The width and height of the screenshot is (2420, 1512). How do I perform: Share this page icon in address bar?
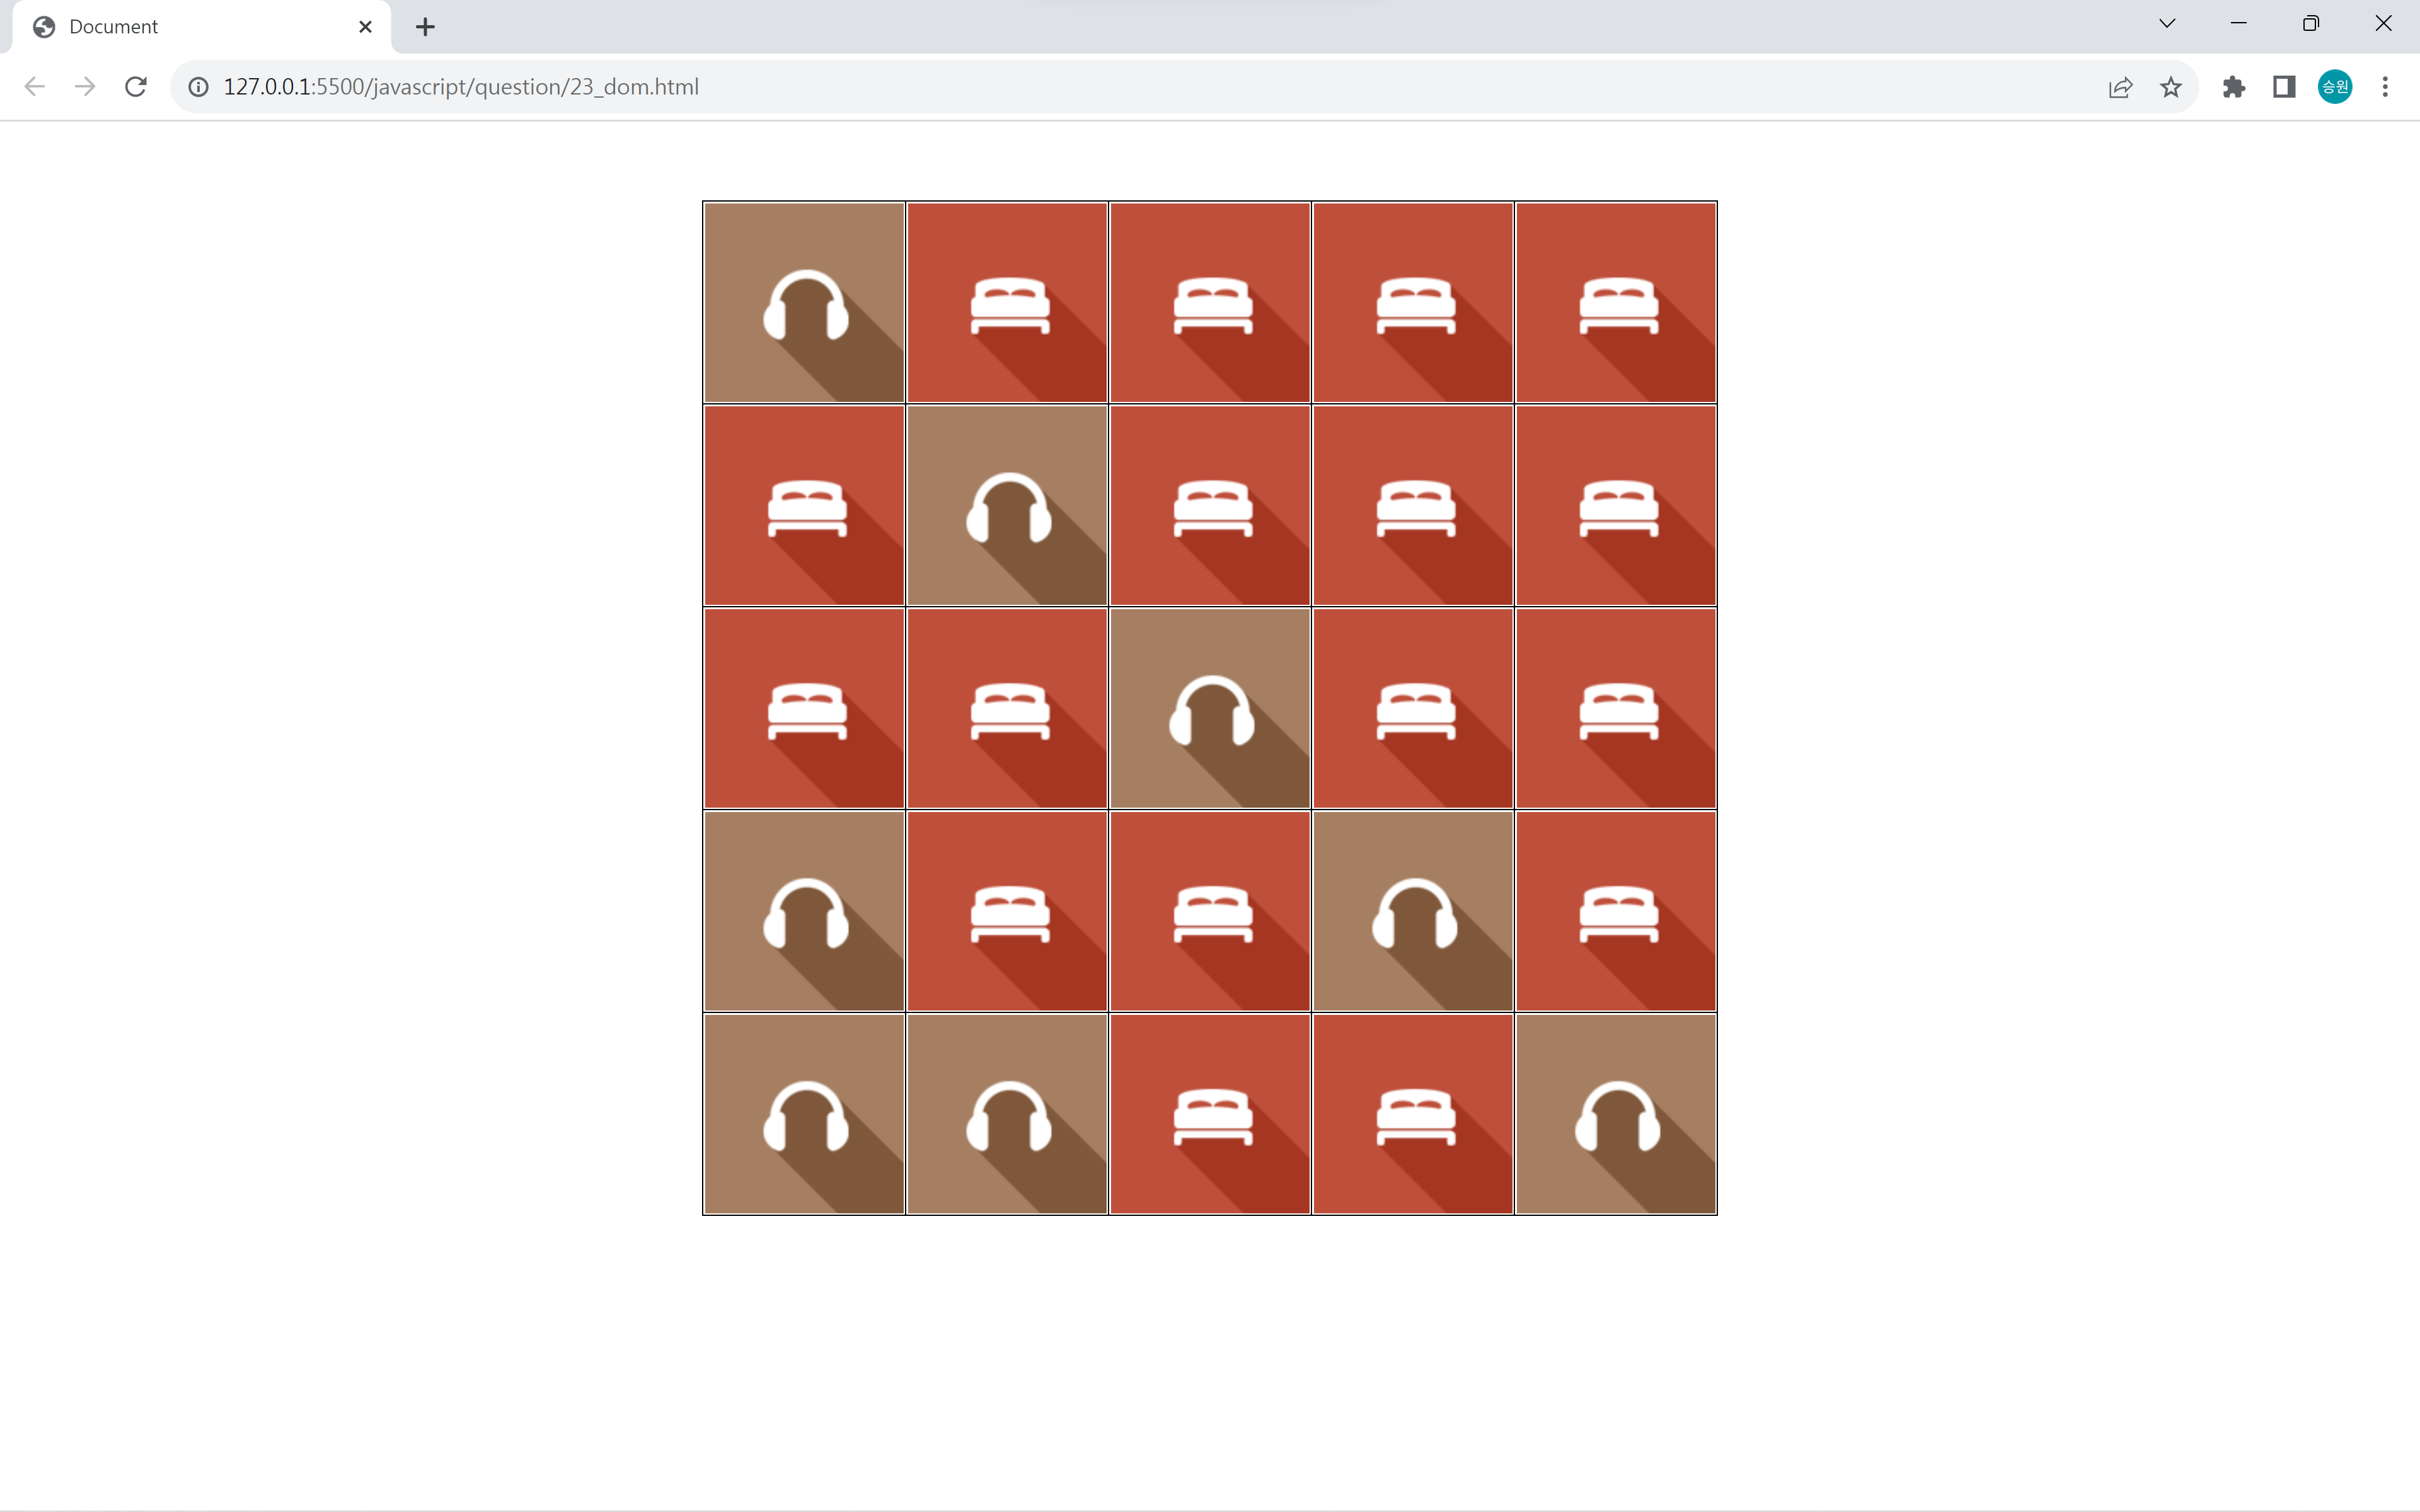click(x=2120, y=87)
